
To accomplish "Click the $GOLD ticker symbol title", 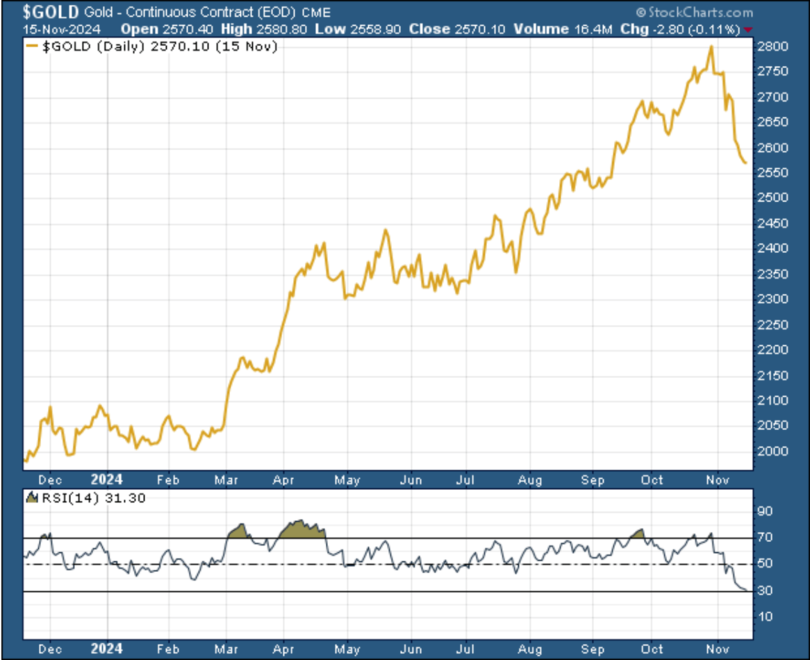I will (x=51, y=11).
